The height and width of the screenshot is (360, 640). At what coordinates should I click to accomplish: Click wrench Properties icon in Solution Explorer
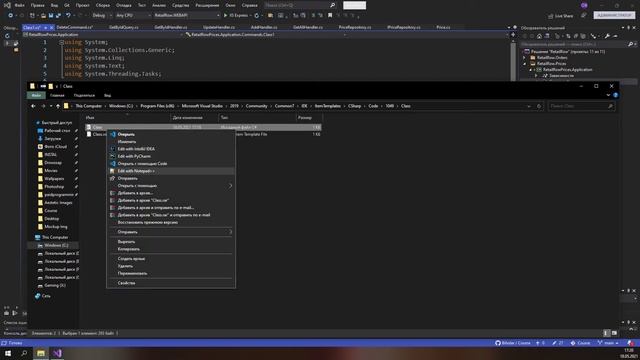[x=607, y=36]
